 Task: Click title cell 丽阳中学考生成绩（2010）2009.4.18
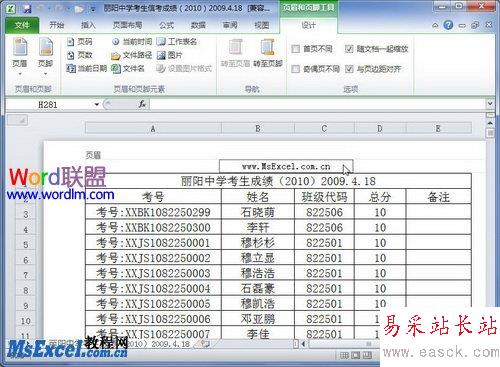point(278,181)
